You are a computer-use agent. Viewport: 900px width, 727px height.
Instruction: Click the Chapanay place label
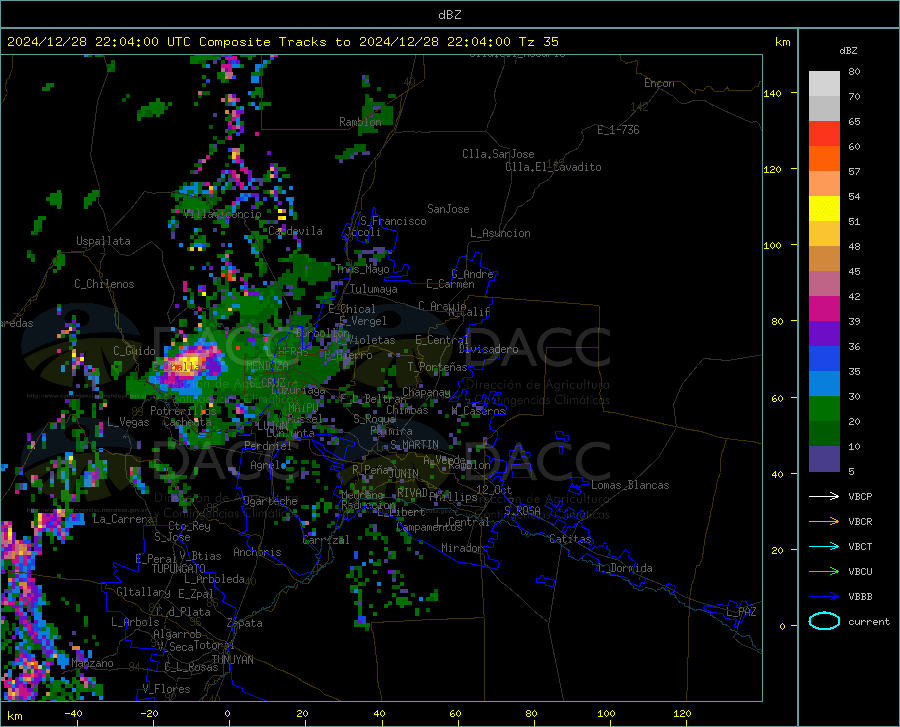(426, 392)
